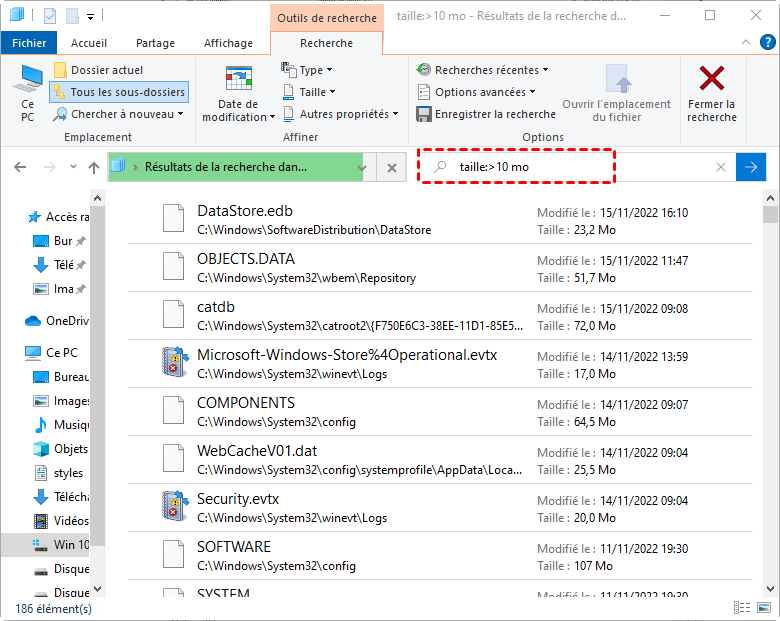The width and height of the screenshot is (780, 621).
Task: Click the Outils de recherche contextual tab
Action: click(327, 17)
